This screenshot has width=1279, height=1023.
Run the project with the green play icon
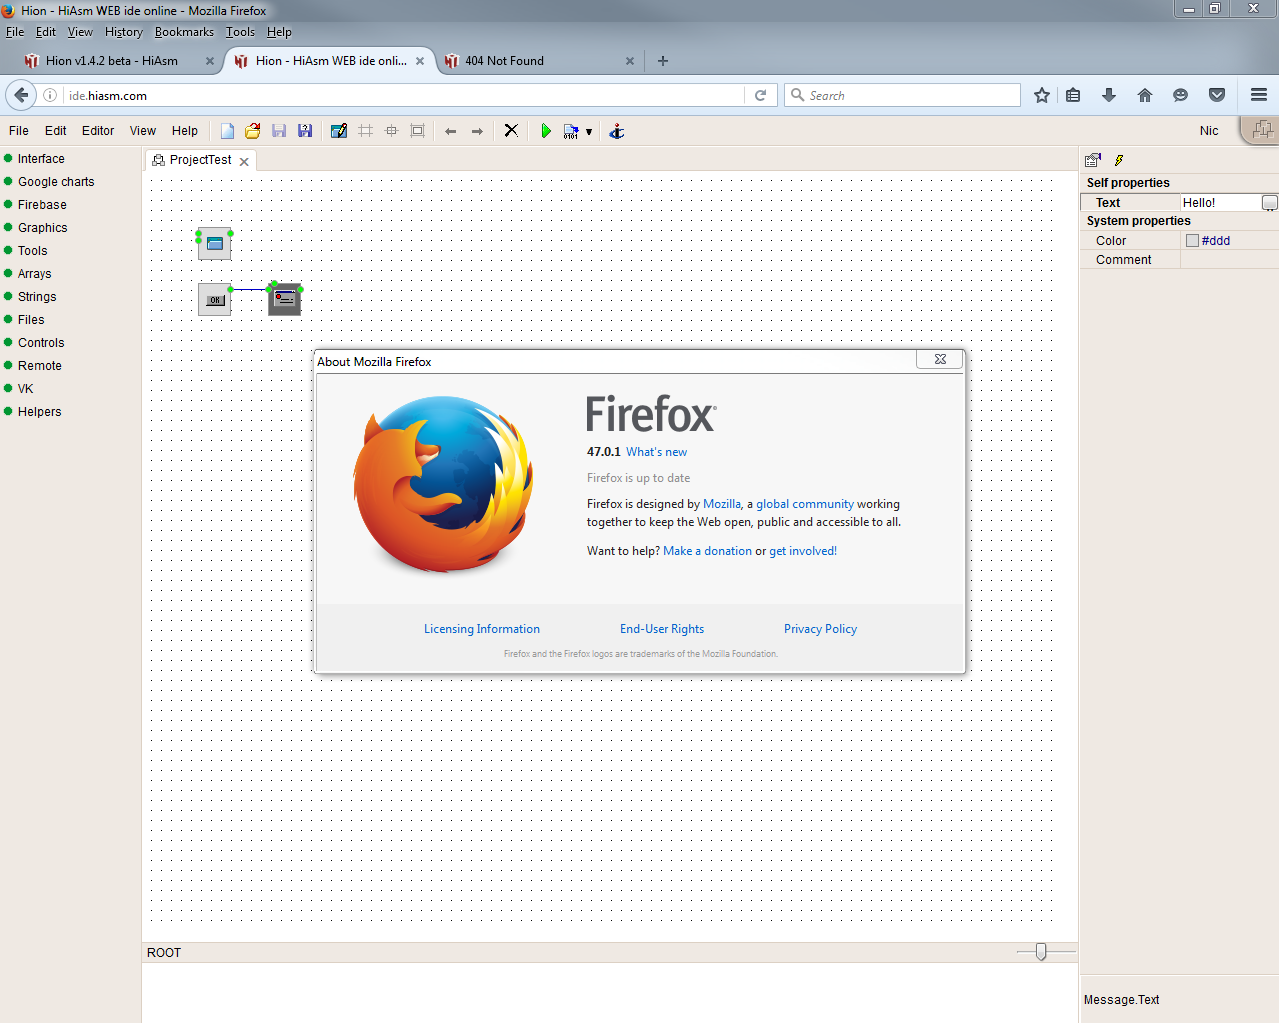pyautogui.click(x=545, y=131)
